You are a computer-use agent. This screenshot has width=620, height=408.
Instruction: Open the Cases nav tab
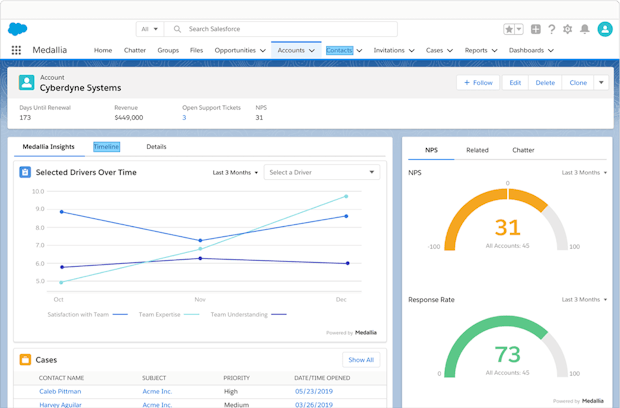(434, 50)
